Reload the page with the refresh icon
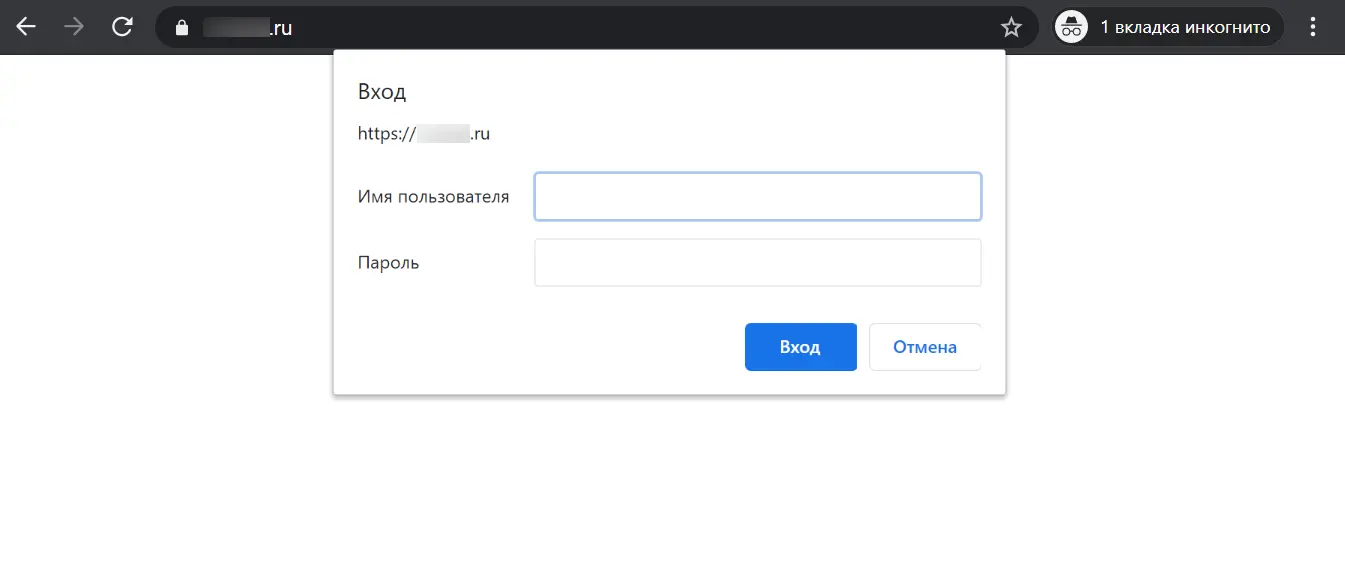This screenshot has width=1345, height=586. click(x=122, y=27)
